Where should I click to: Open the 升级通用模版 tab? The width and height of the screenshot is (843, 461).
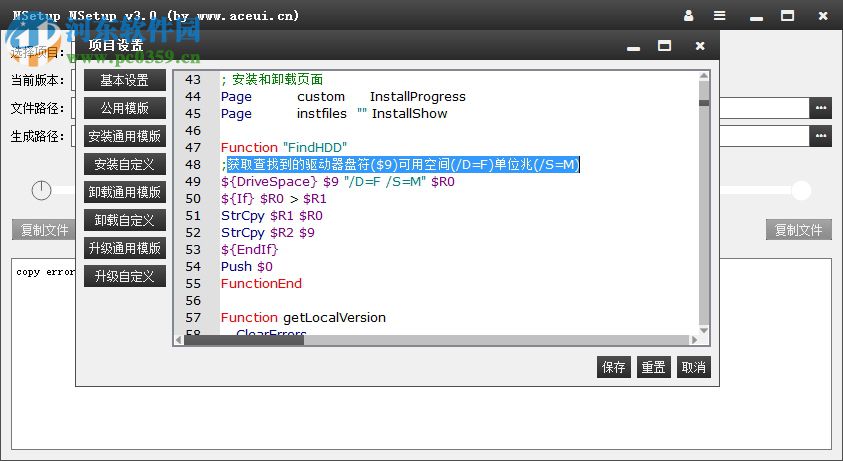125,248
